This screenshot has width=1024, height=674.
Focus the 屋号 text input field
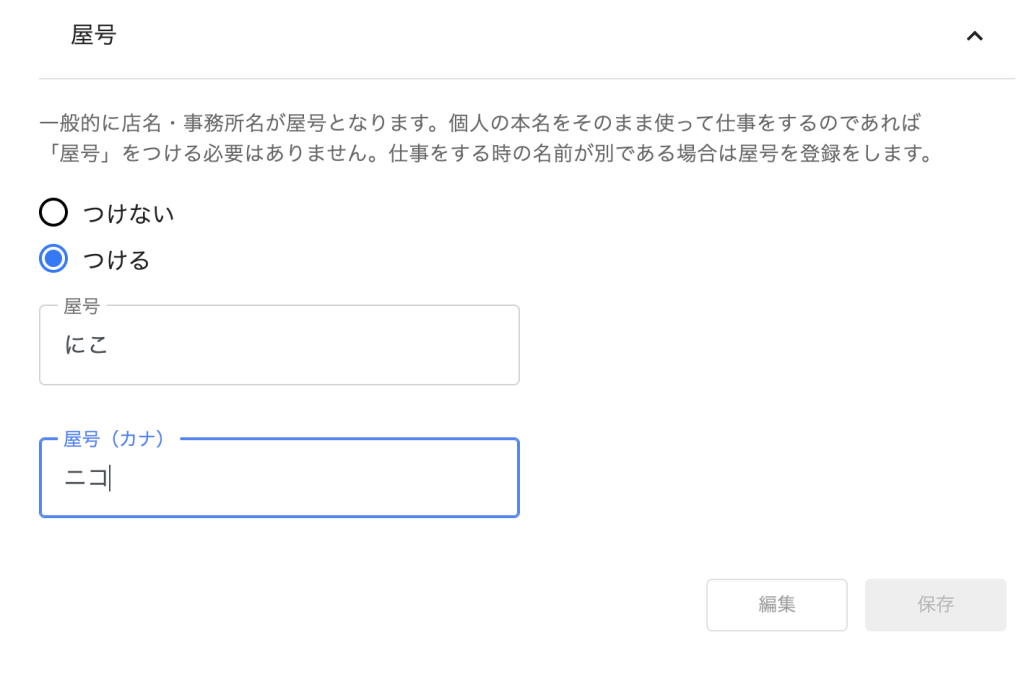pyautogui.click(x=279, y=345)
